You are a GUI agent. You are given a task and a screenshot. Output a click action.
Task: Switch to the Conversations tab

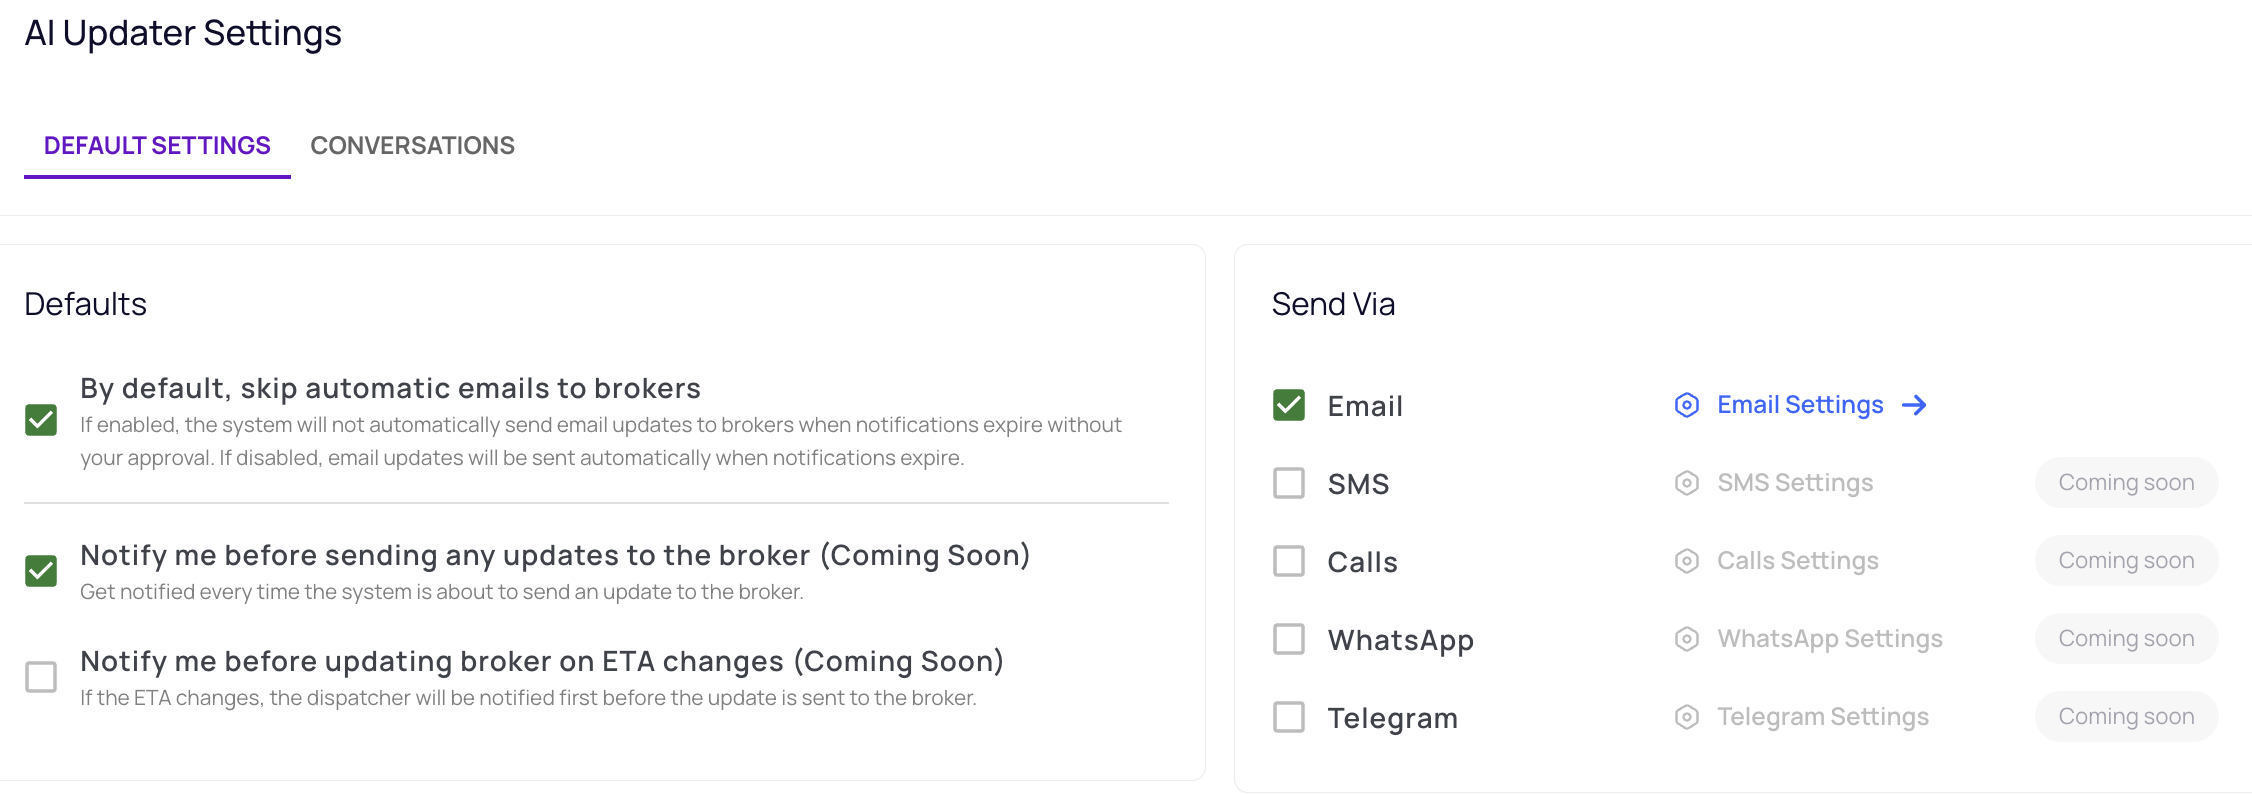pyautogui.click(x=412, y=146)
